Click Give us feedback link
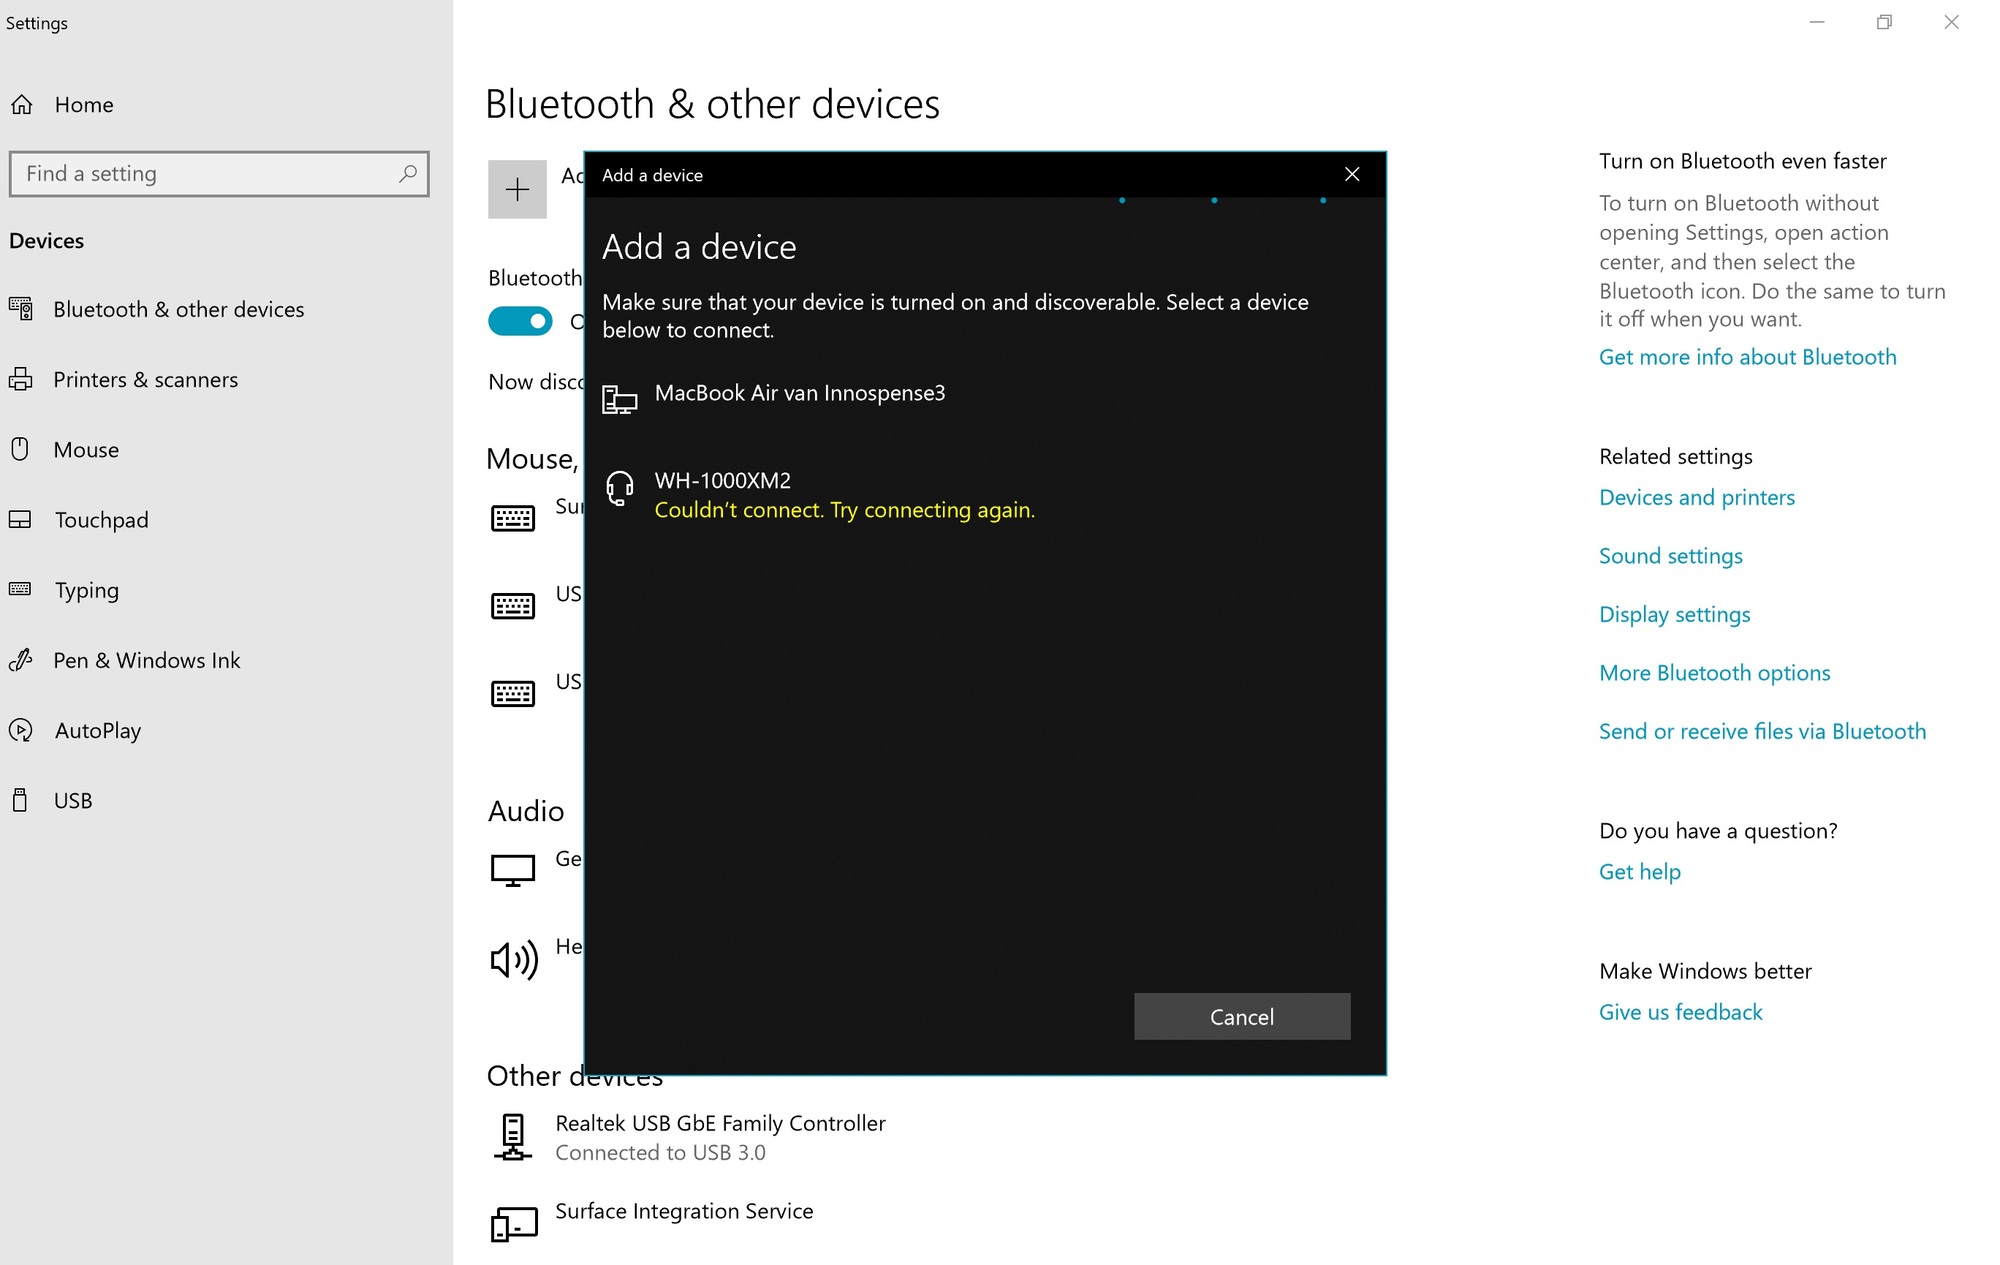The height and width of the screenshot is (1265, 2000). 1680,1012
